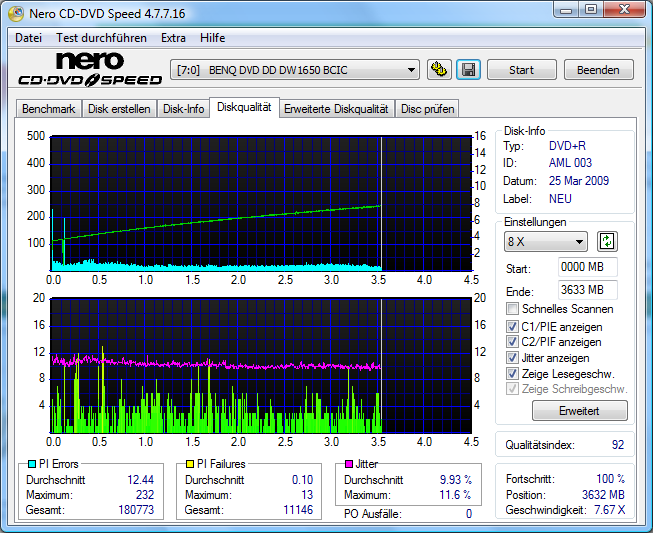
Task: Select the Diskqualität tab
Action: (x=244, y=107)
